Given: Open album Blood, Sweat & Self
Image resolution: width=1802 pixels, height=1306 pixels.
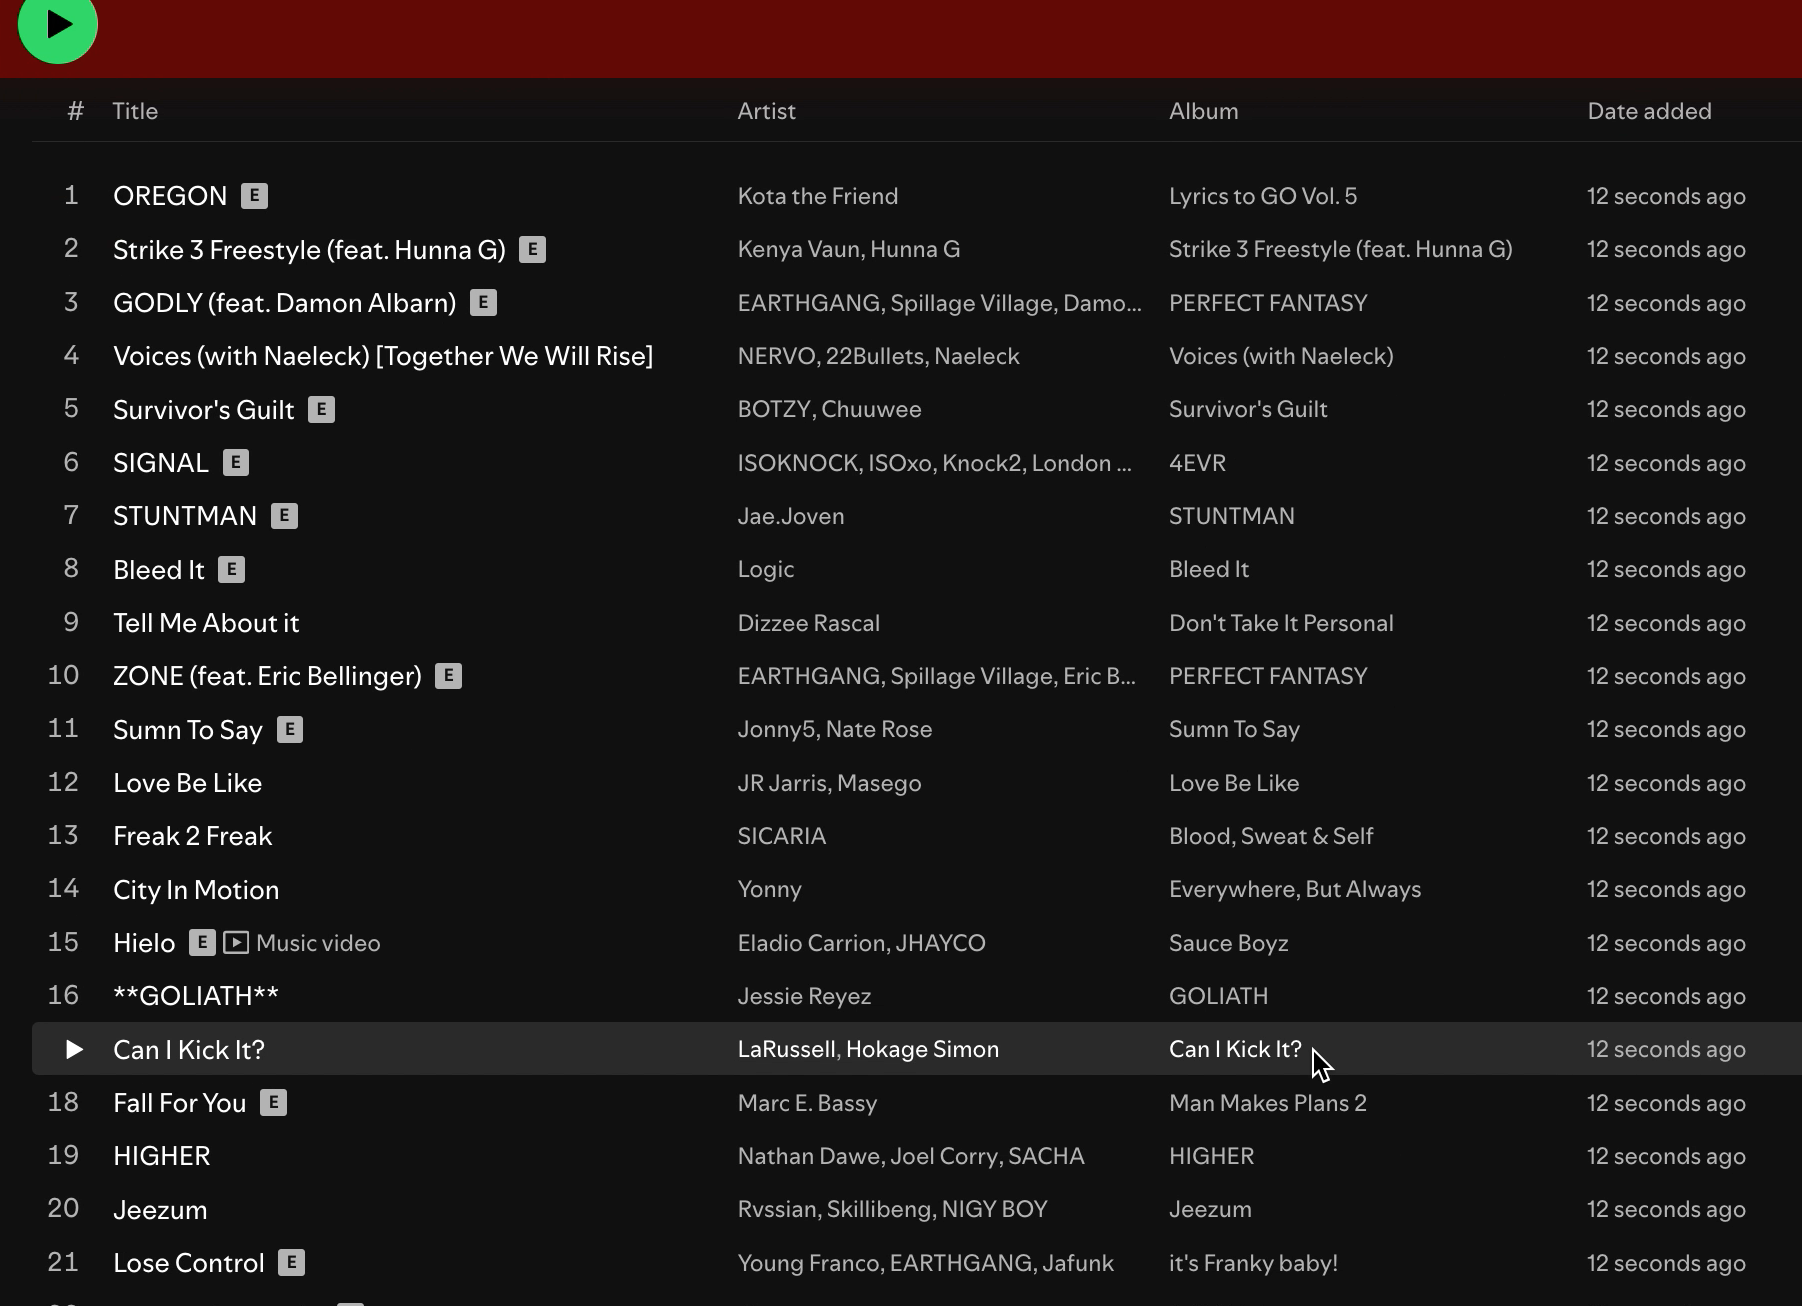Looking at the screenshot, I should click(x=1271, y=836).
